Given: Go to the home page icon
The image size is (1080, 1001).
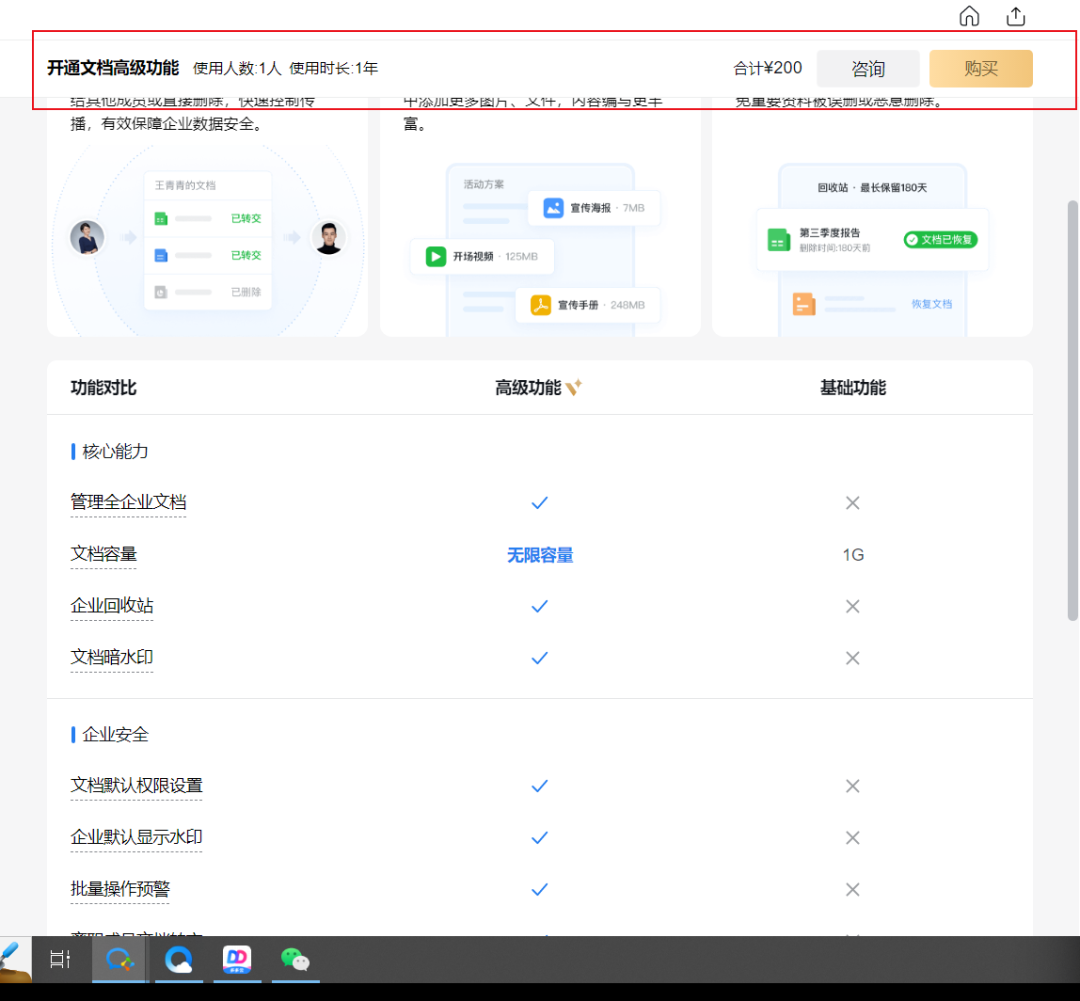Looking at the screenshot, I should point(969,16).
